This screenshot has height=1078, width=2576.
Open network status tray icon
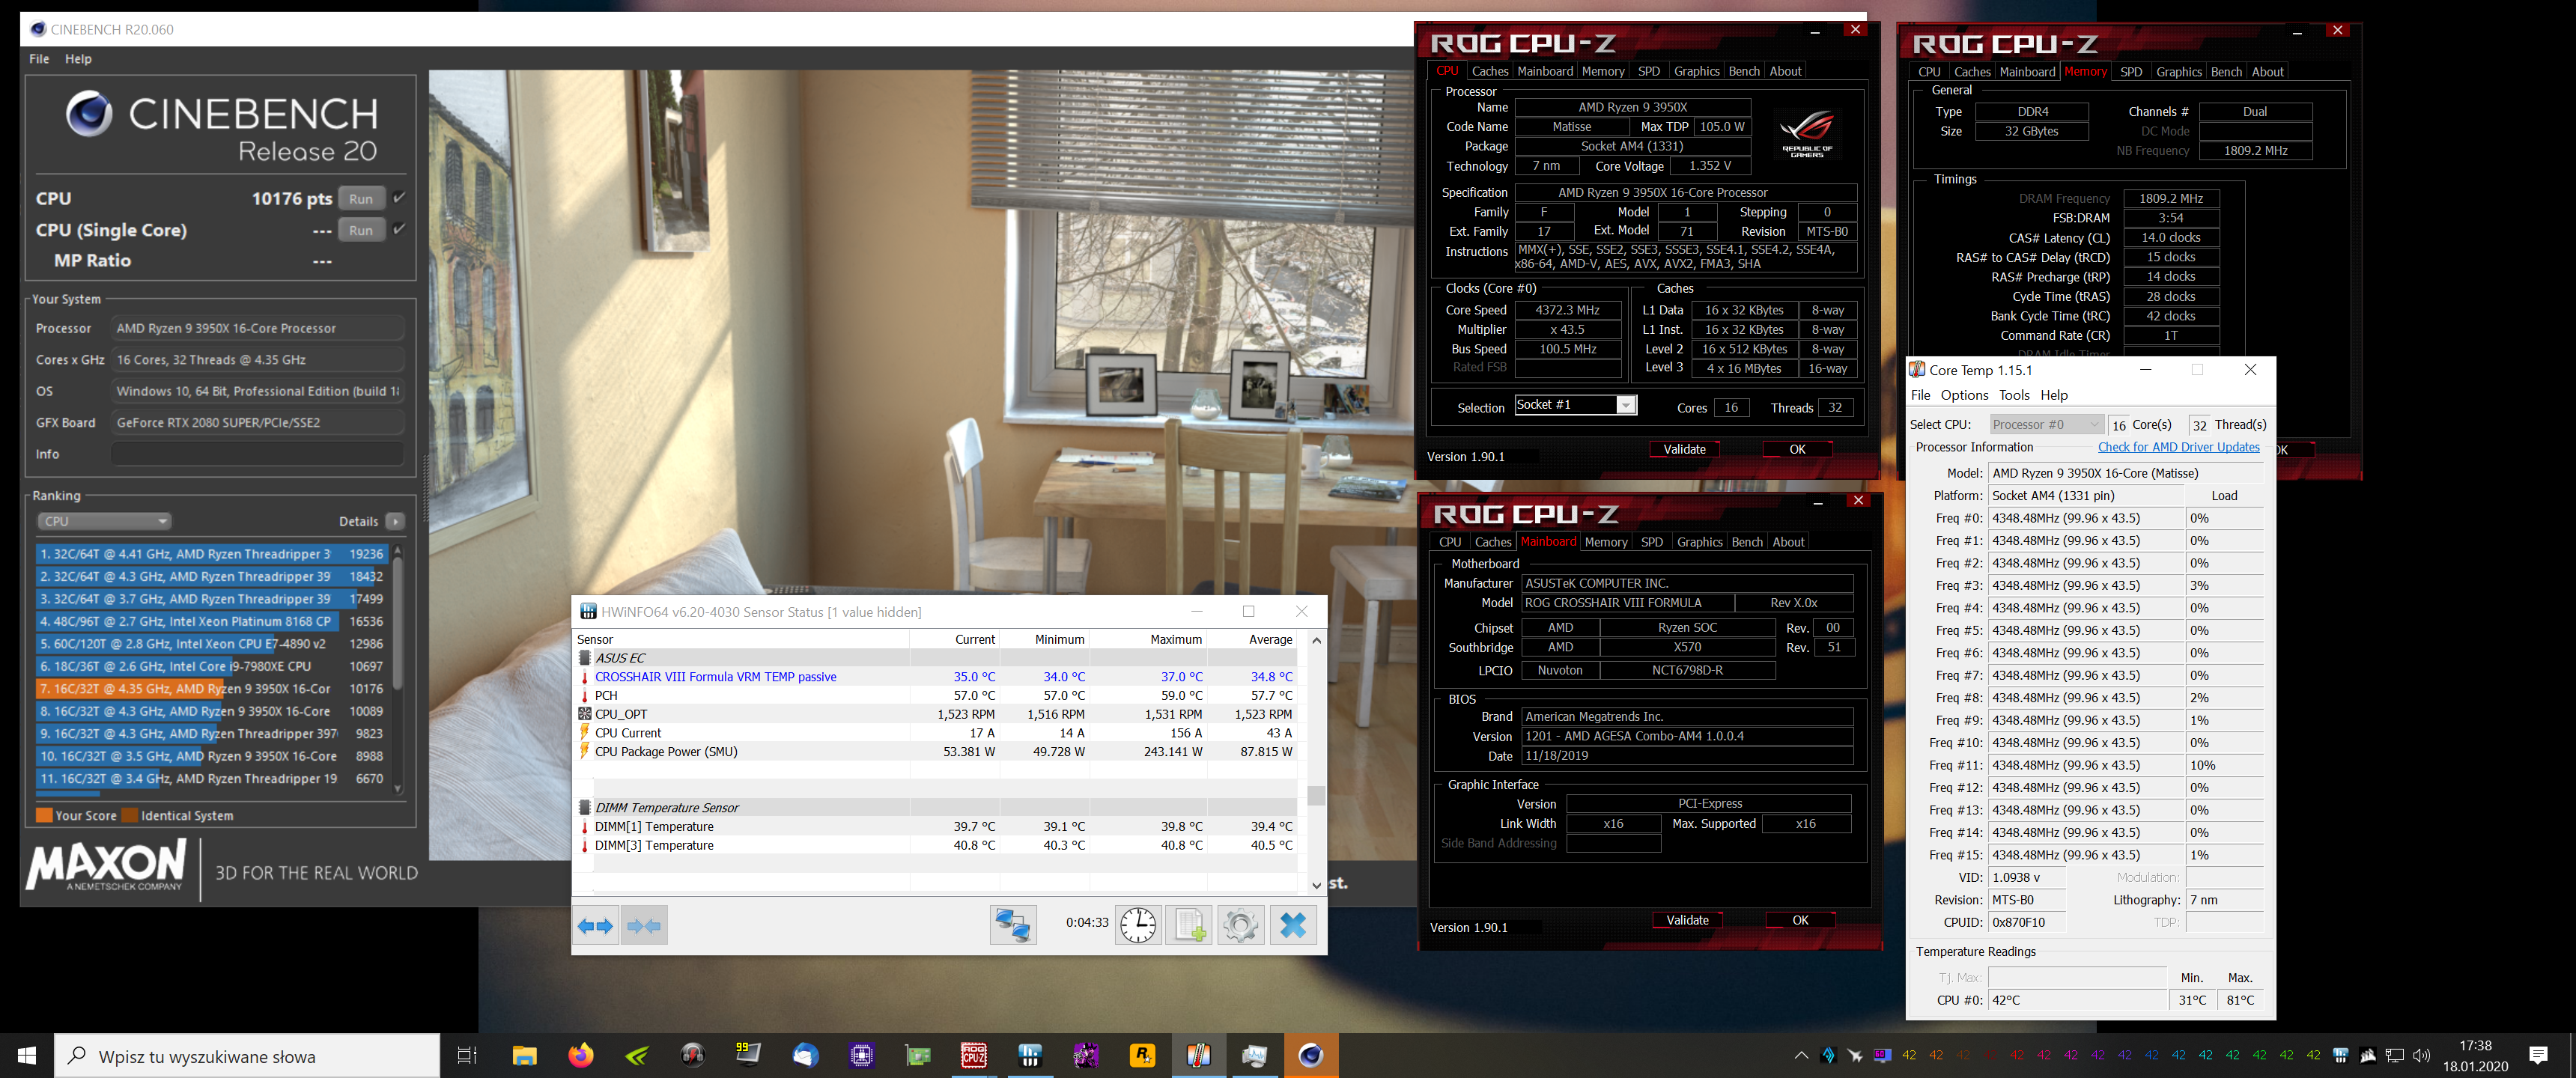2394,1055
